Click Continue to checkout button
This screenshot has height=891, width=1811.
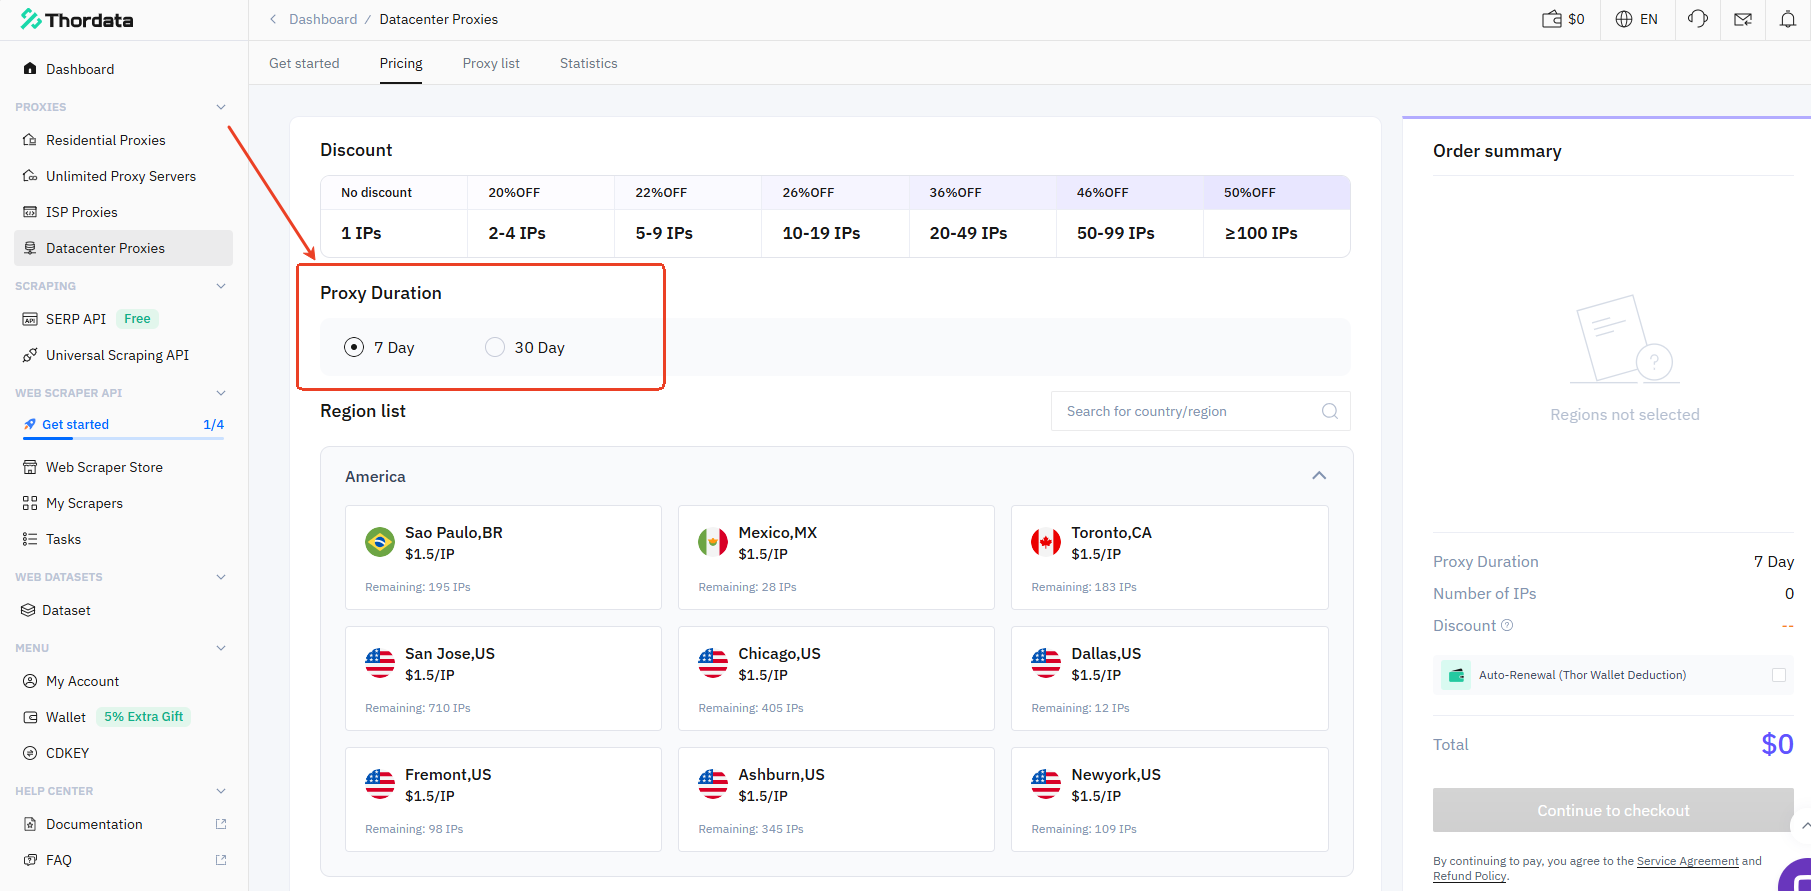click(1613, 810)
